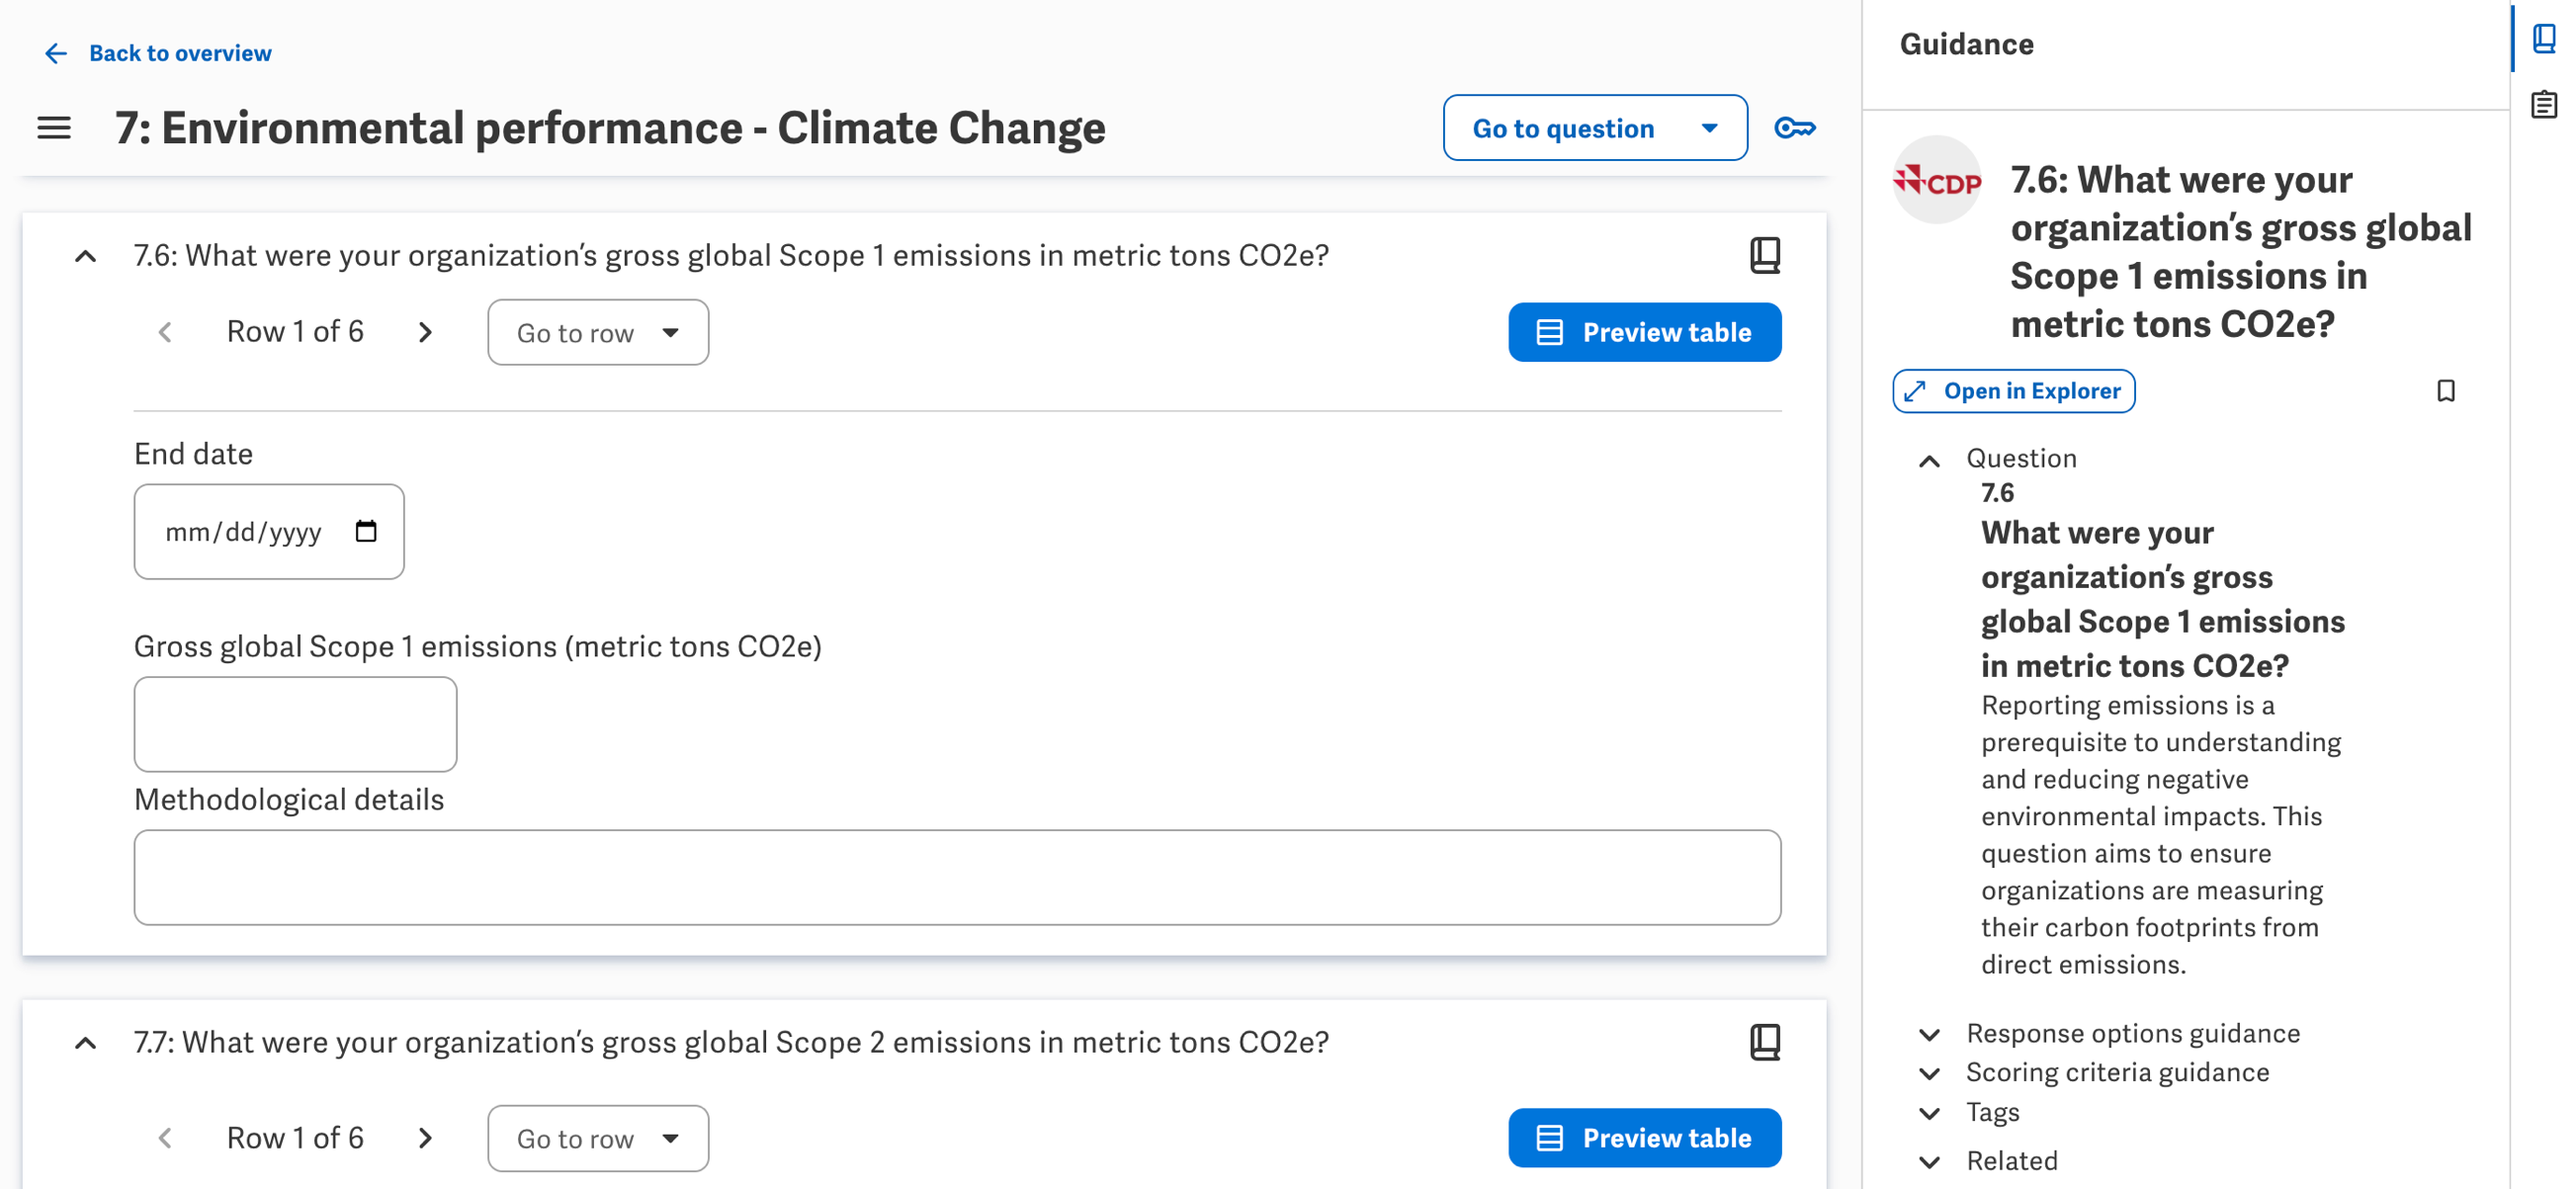This screenshot has height=1189, width=2576.
Task: Open the guidance book icon for question 7.7
Action: tap(1764, 1041)
